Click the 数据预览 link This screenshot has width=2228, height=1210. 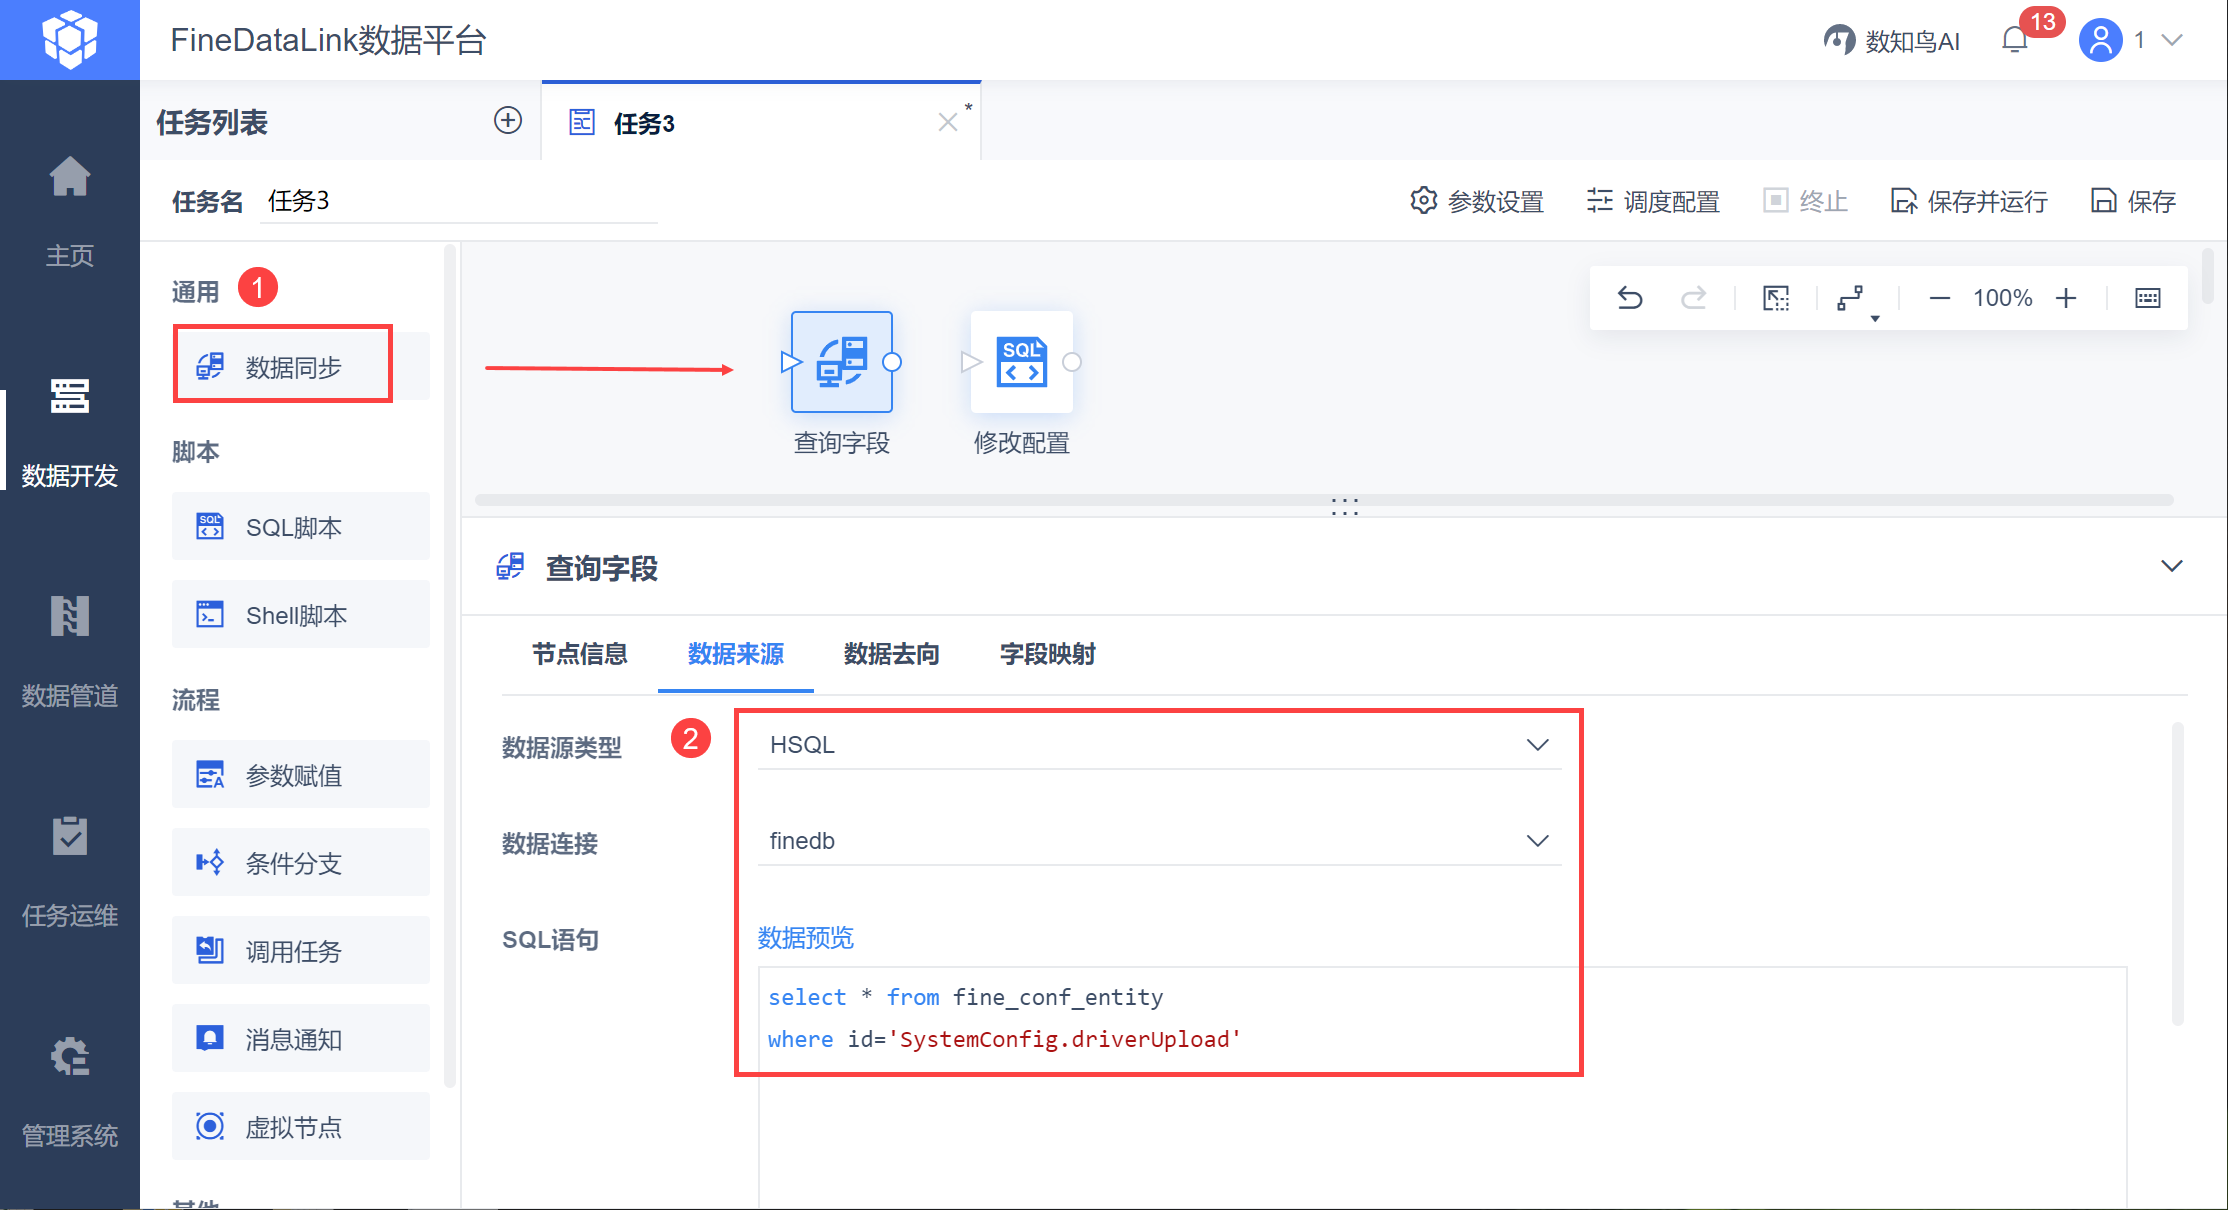[805, 938]
